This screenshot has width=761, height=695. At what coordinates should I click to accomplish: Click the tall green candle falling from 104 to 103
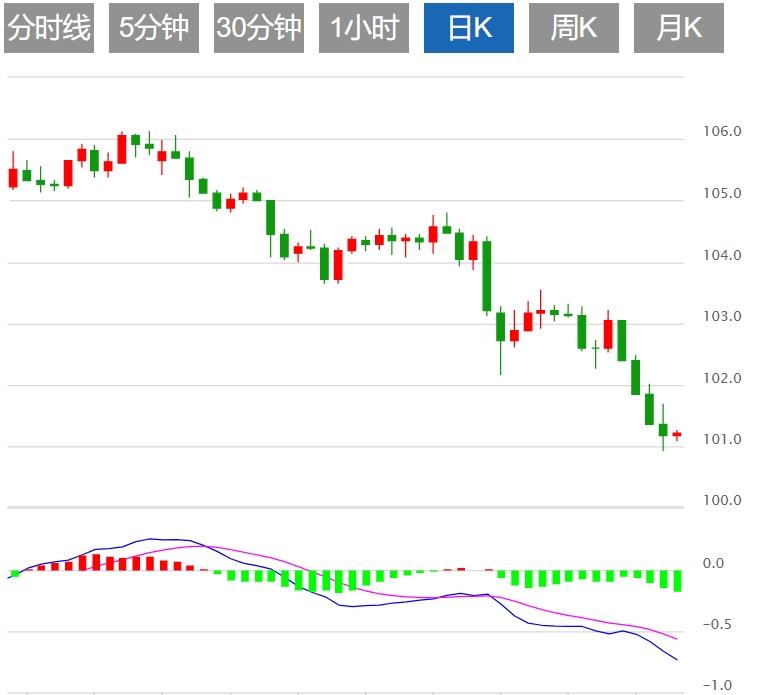[x=487, y=275]
